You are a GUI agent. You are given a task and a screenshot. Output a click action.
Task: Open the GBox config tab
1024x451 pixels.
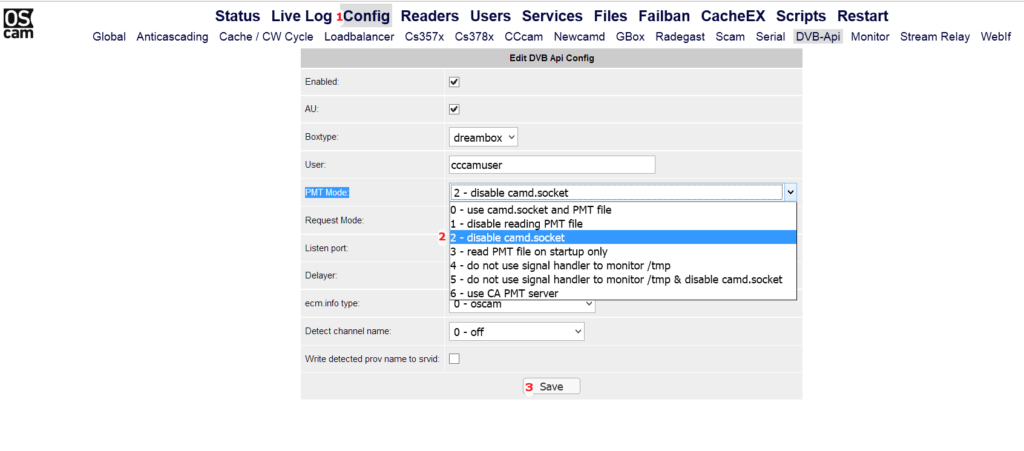point(630,37)
